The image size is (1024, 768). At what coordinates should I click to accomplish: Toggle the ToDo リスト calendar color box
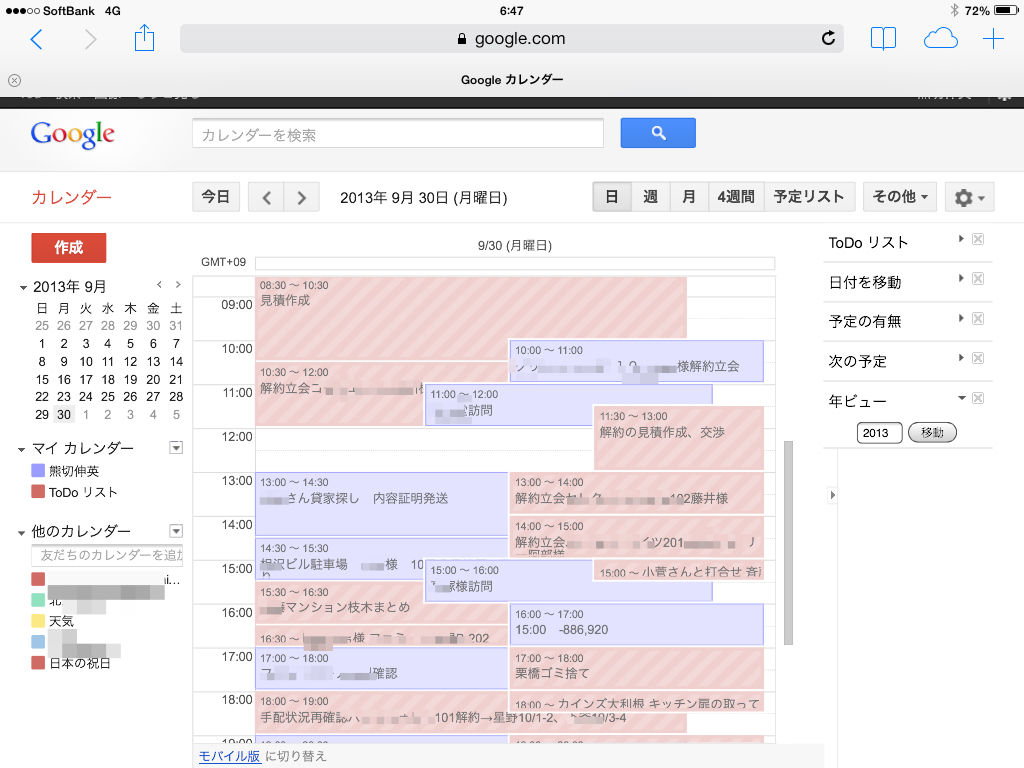tap(38, 492)
